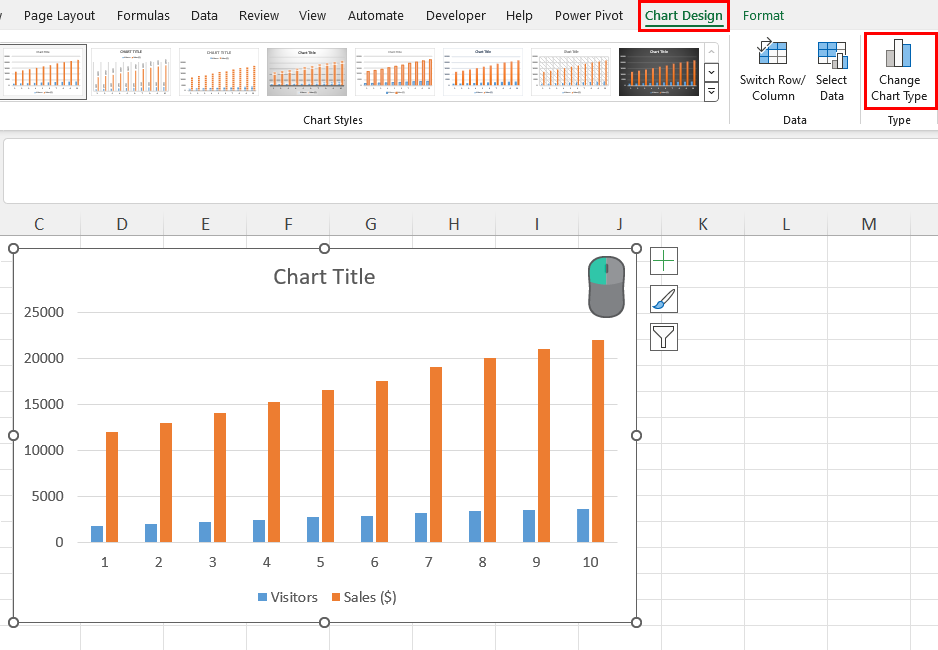The width and height of the screenshot is (938, 650).
Task: Click the Visitors legend entry
Action: coord(288,597)
